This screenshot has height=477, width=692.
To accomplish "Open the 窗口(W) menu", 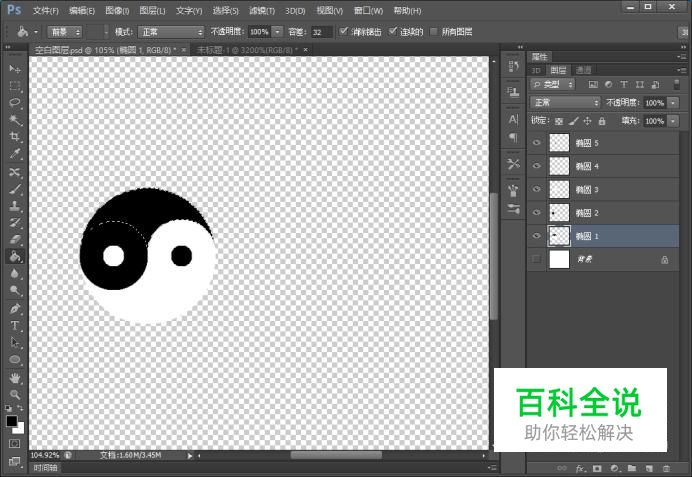I will click(368, 11).
